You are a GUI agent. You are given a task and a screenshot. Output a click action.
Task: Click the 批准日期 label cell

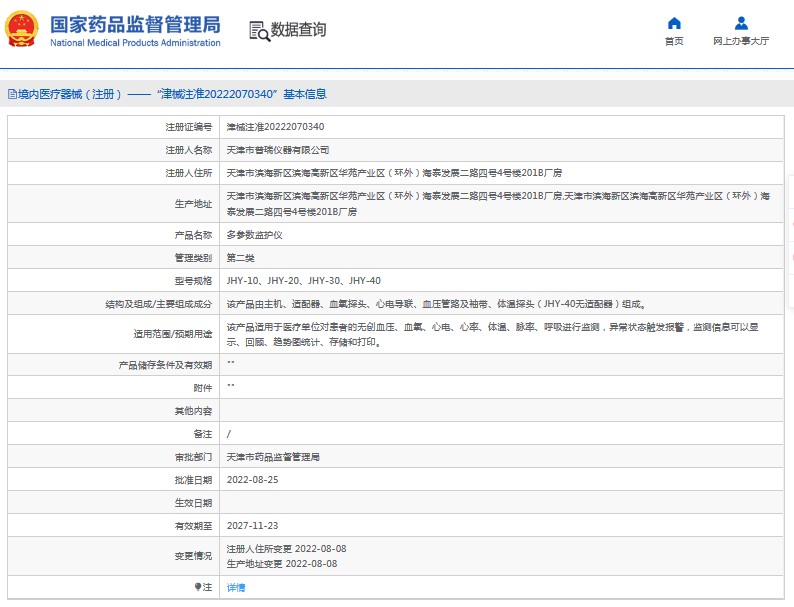pos(113,480)
